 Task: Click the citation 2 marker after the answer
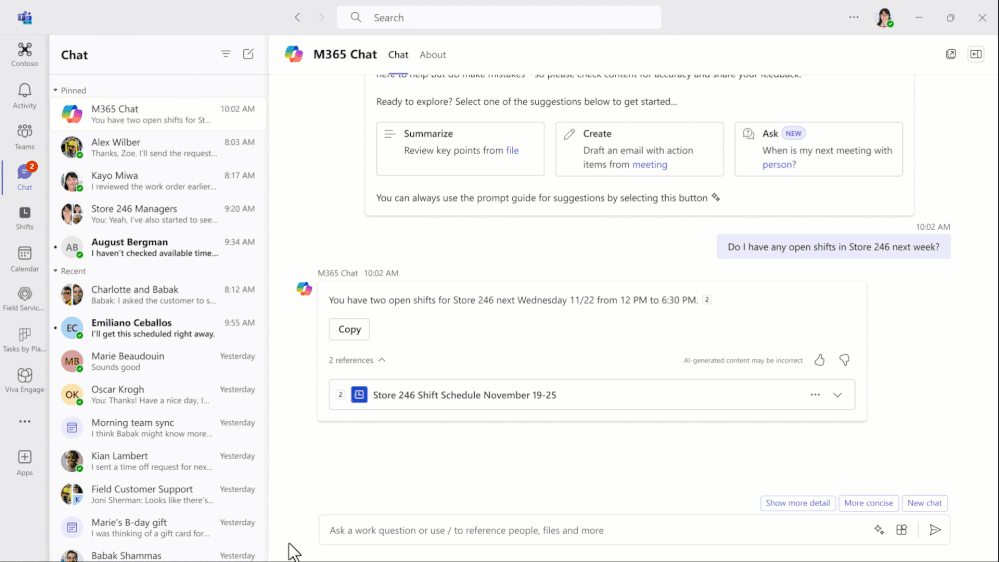click(707, 299)
